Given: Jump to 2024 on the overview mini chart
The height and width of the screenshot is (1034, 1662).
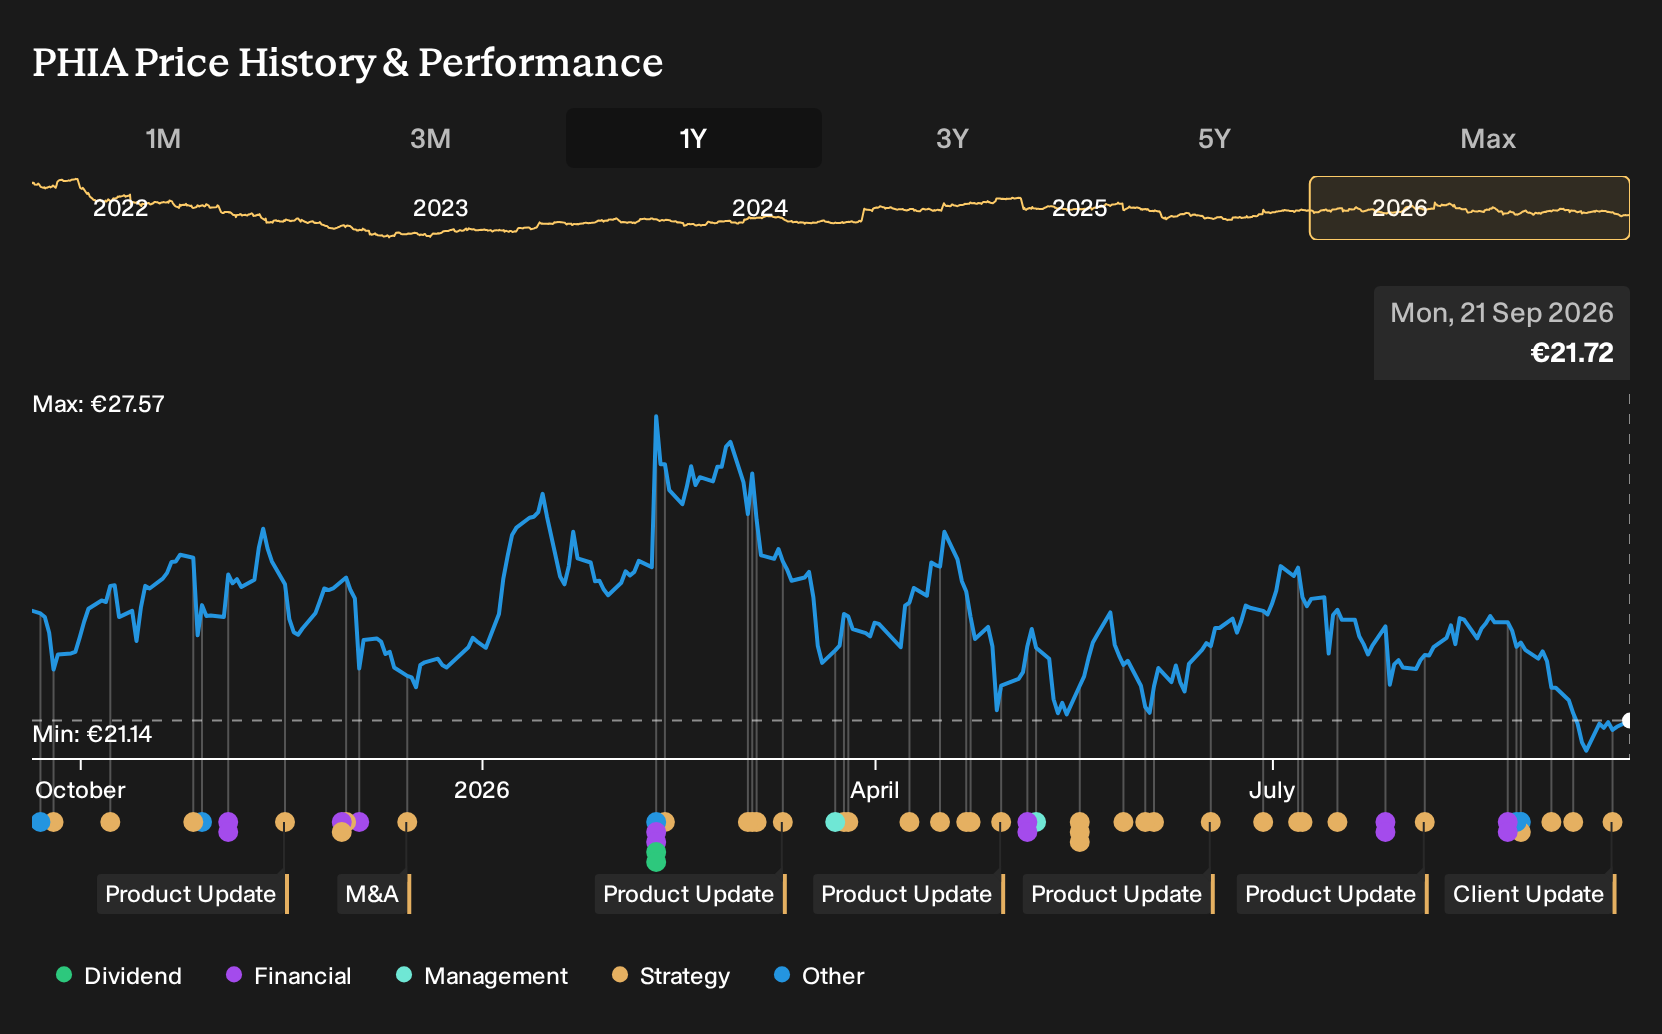Looking at the screenshot, I should (760, 208).
